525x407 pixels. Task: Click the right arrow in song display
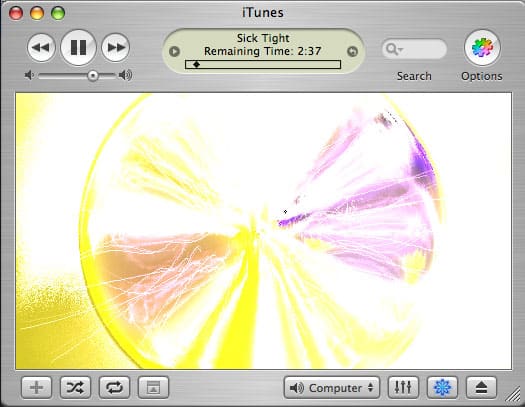(352, 52)
